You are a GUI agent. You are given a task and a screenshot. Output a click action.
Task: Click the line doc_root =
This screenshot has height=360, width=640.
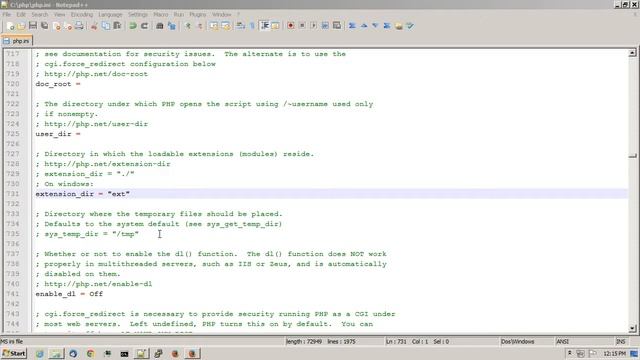58,84
